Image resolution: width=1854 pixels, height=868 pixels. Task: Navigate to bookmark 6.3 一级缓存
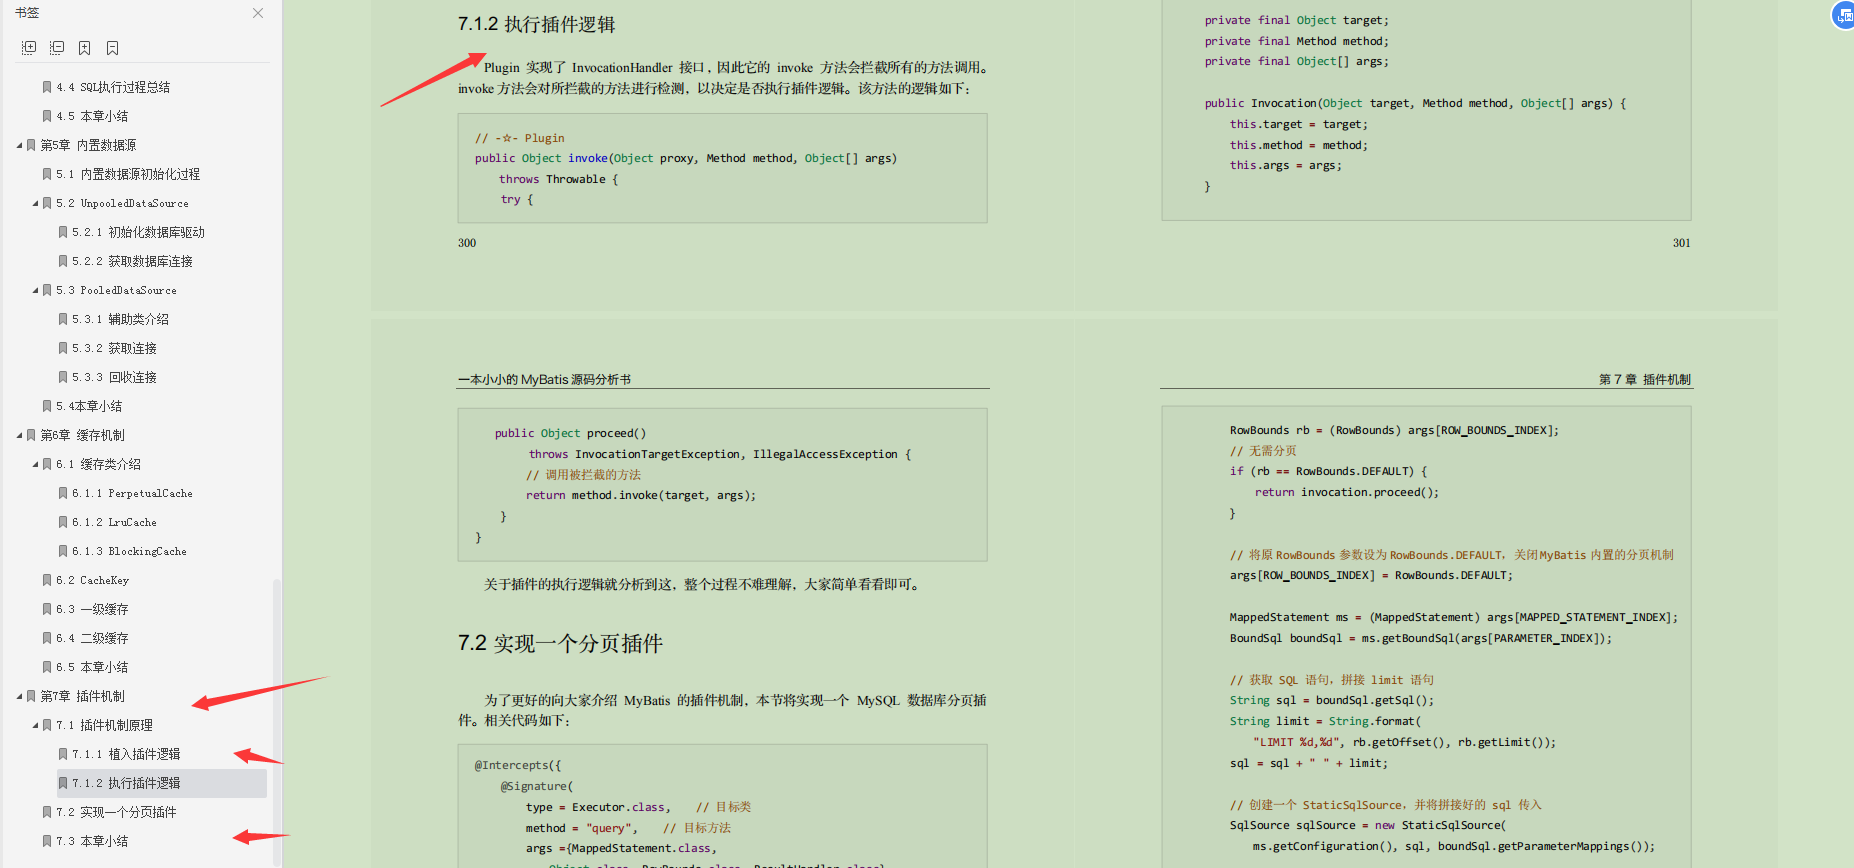tap(92, 609)
